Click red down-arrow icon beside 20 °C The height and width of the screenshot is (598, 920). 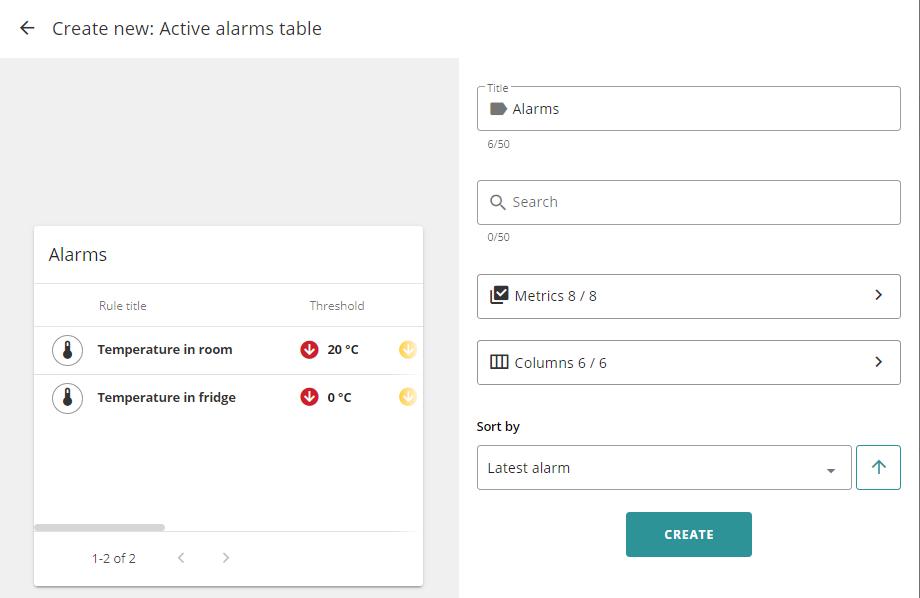pos(309,349)
